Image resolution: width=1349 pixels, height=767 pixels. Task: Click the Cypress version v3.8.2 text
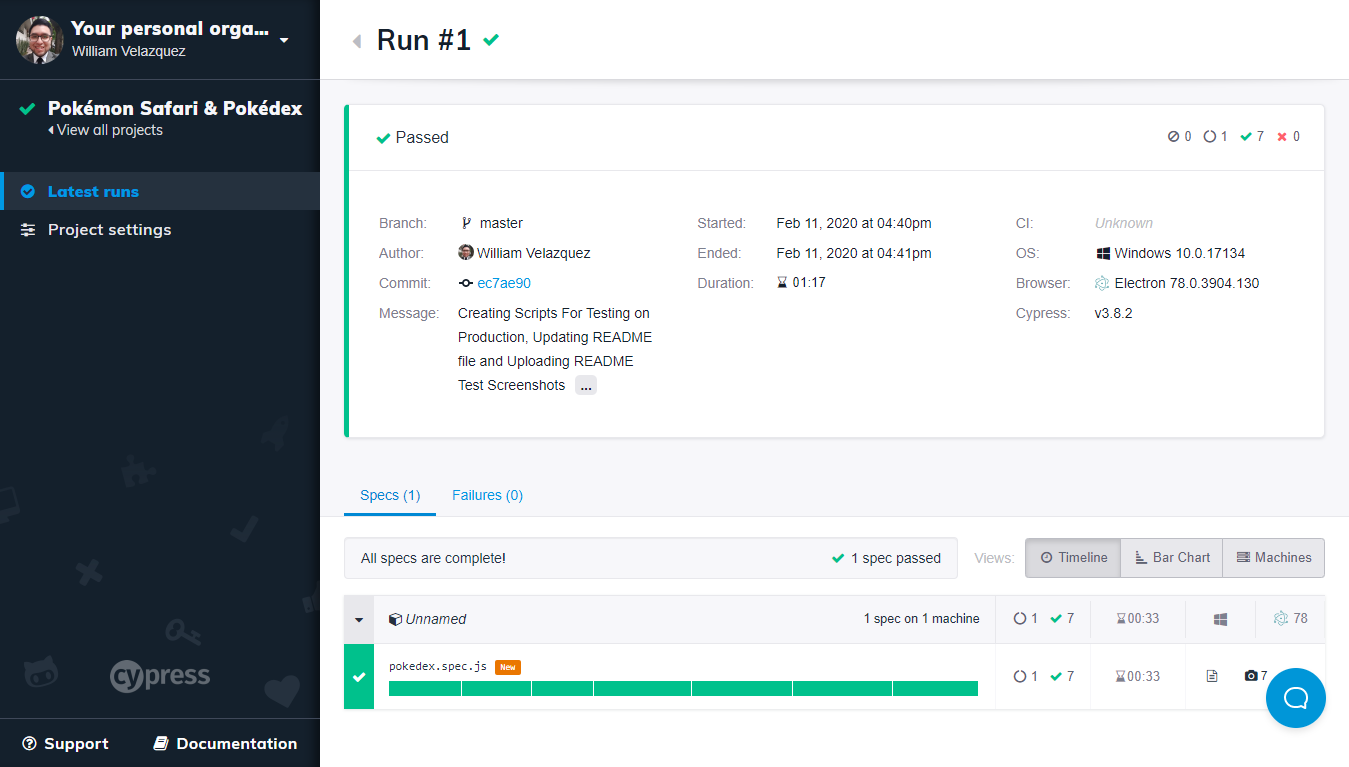click(1113, 313)
